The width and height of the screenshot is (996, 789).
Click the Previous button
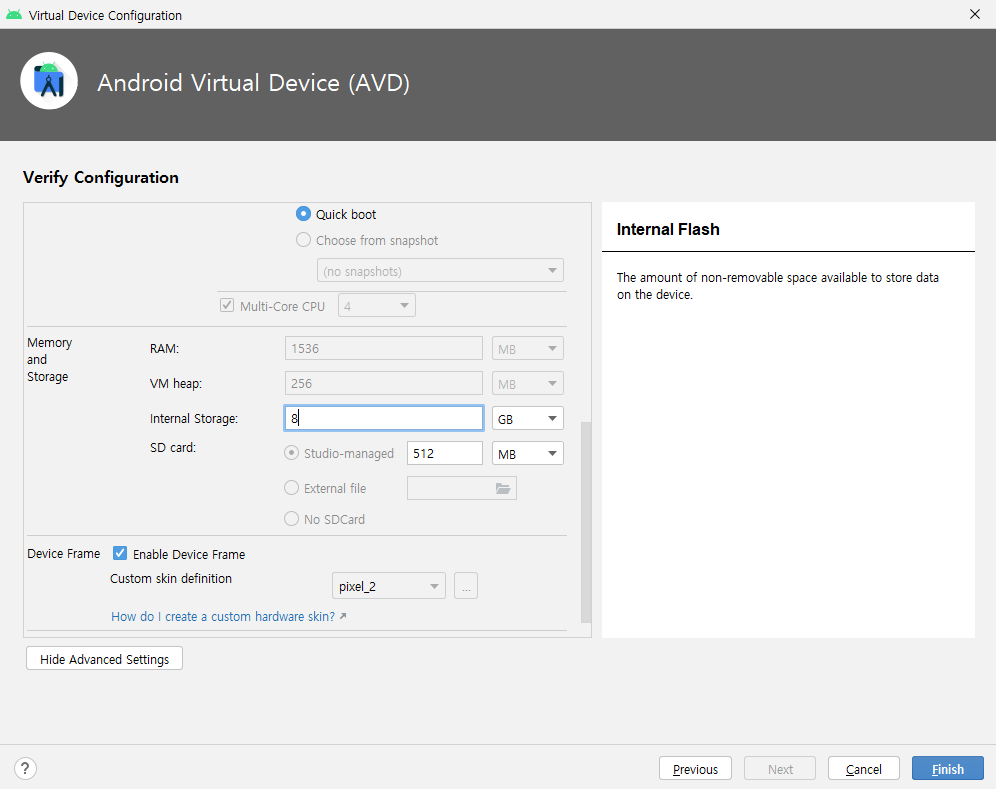(x=695, y=769)
